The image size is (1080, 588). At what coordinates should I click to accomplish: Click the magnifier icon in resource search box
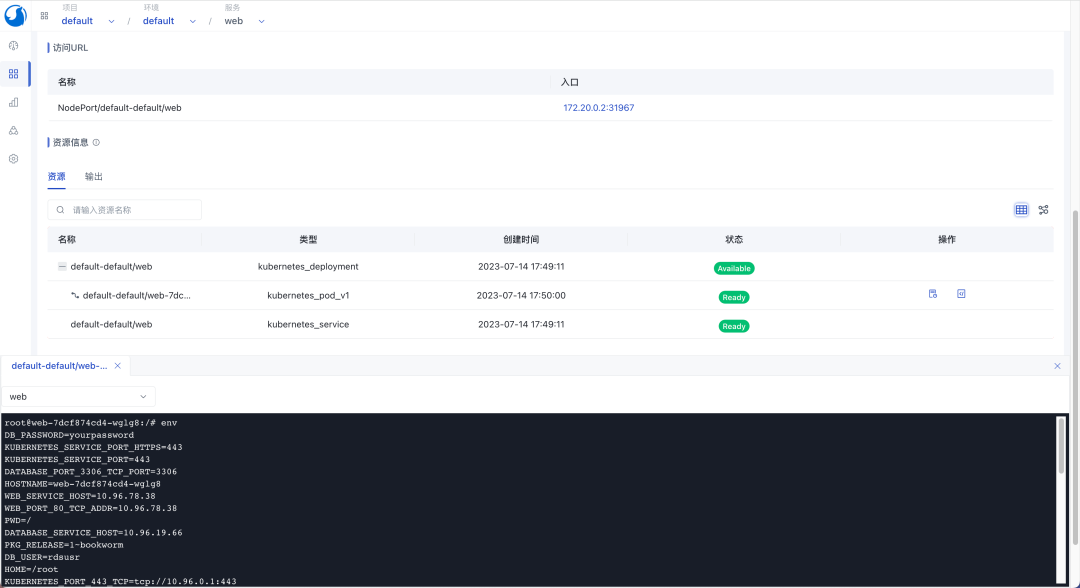[x=61, y=210]
